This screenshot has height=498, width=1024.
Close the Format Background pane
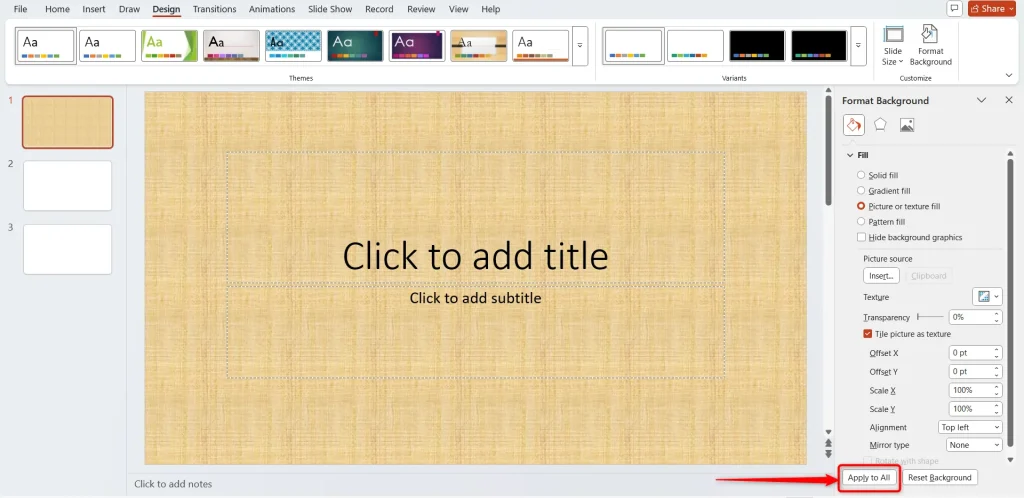[x=1009, y=100]
